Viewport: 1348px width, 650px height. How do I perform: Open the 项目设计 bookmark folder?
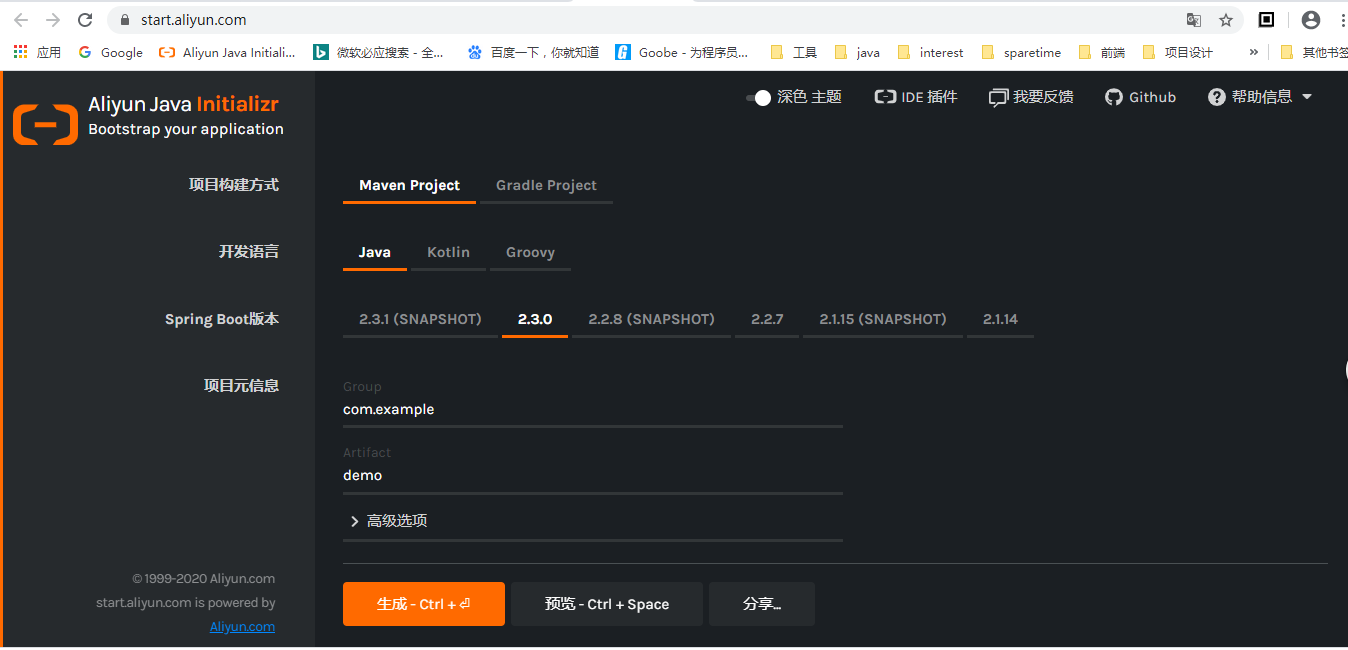click(x=1177, y=52)
